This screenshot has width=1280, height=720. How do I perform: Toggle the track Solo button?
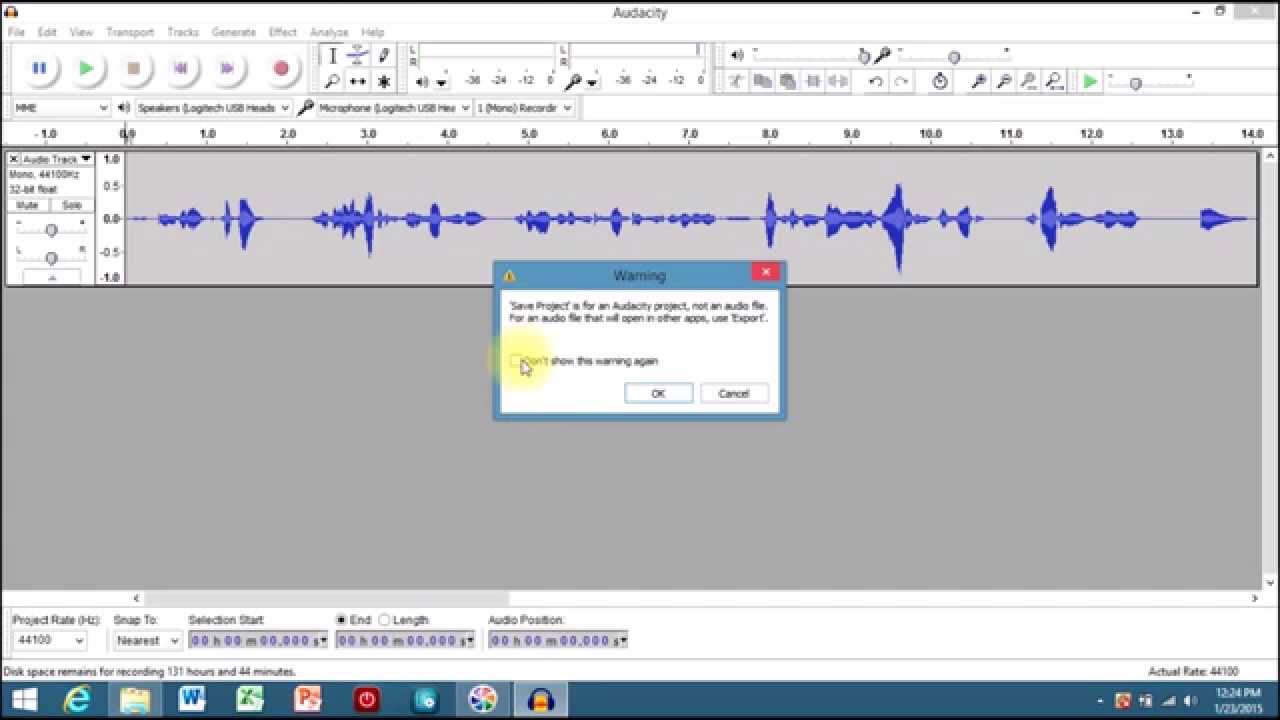[x=71, y=205]
